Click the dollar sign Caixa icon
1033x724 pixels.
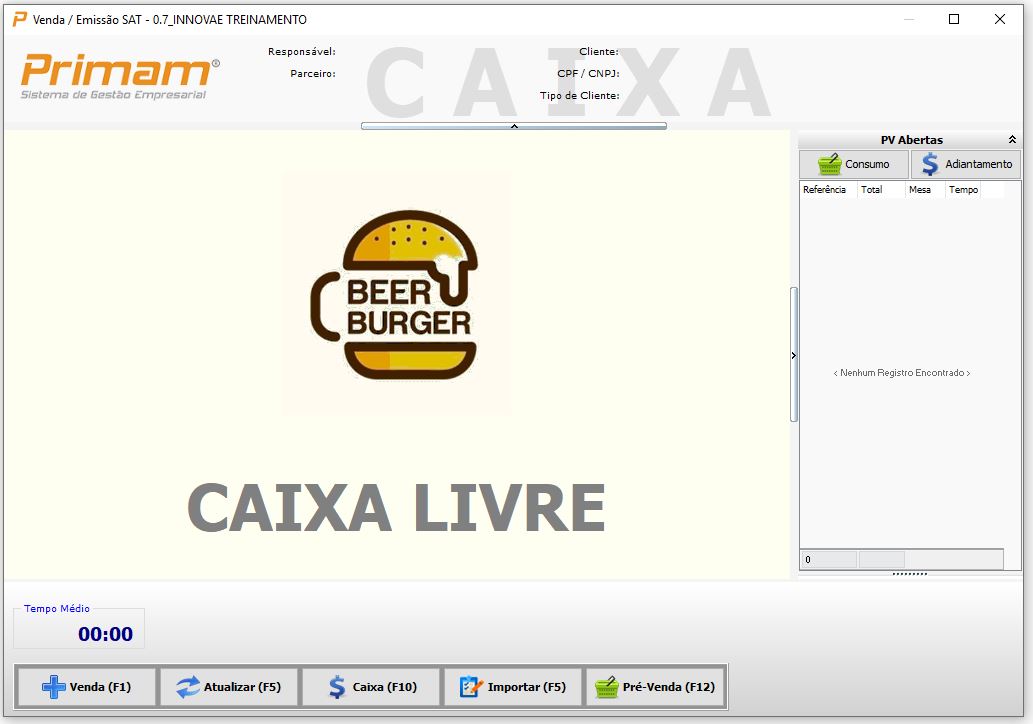[337, 687]
